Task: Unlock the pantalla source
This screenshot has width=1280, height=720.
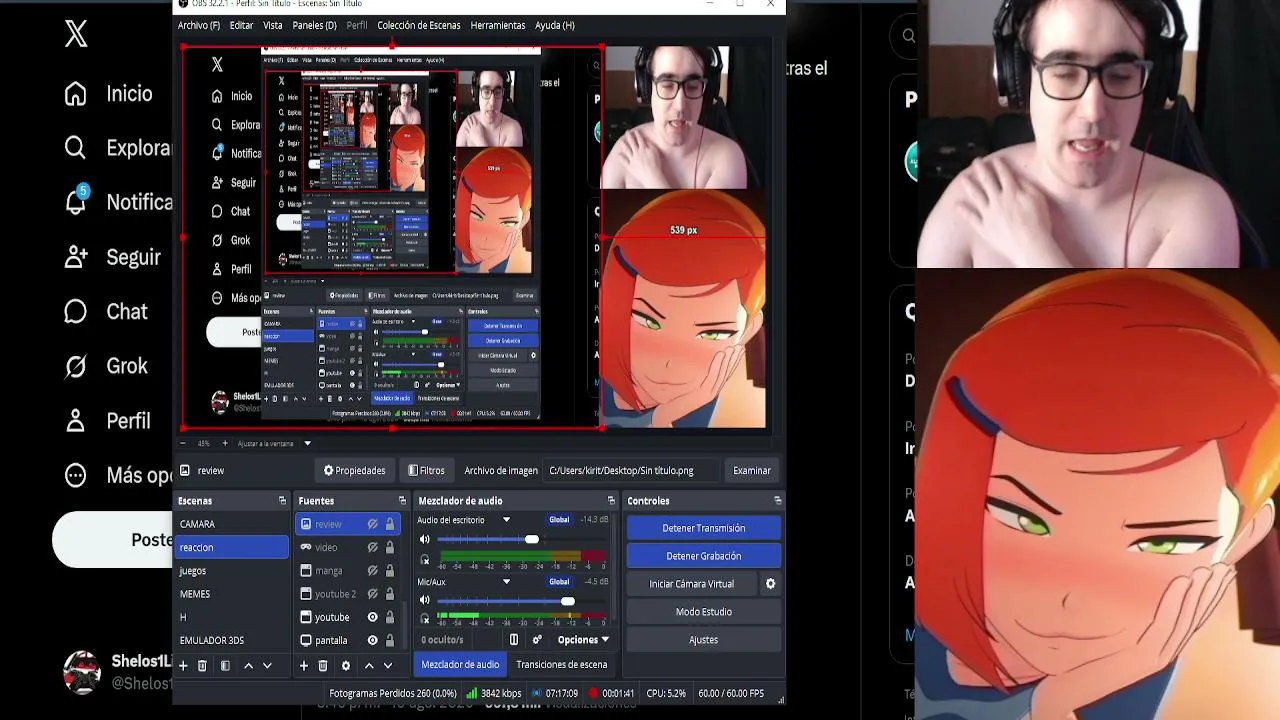Action: click(389, 640)
